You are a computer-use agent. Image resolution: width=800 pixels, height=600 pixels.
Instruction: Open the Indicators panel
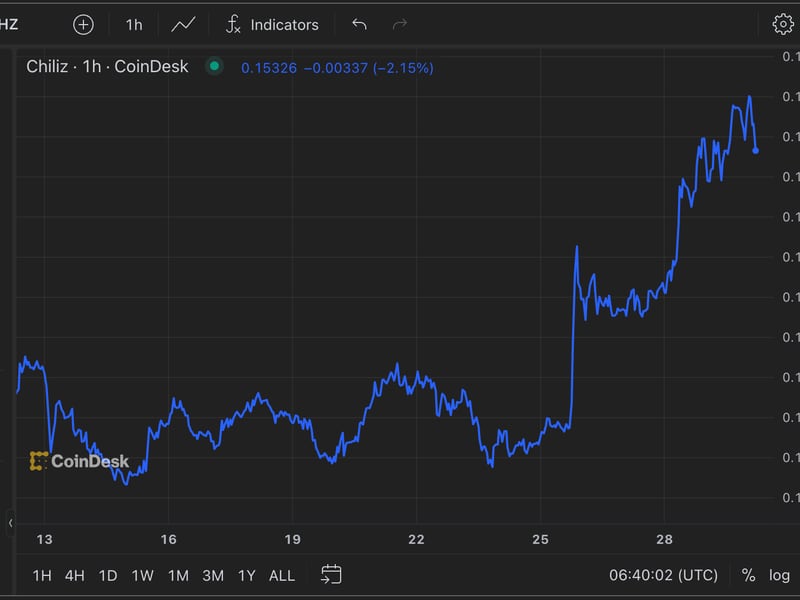(x=272, y=24)
